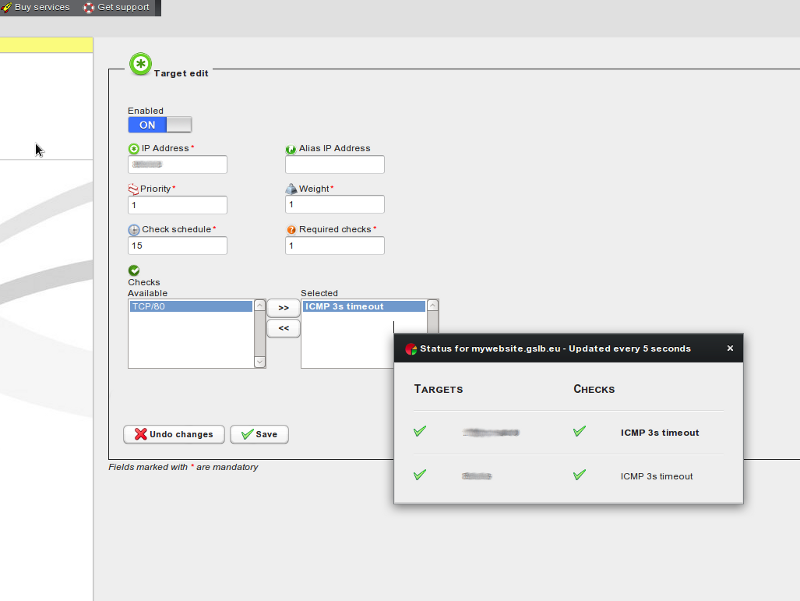Click the Weight icon
The height and width of the screenshot is (601, 800).
pos(291,189)
